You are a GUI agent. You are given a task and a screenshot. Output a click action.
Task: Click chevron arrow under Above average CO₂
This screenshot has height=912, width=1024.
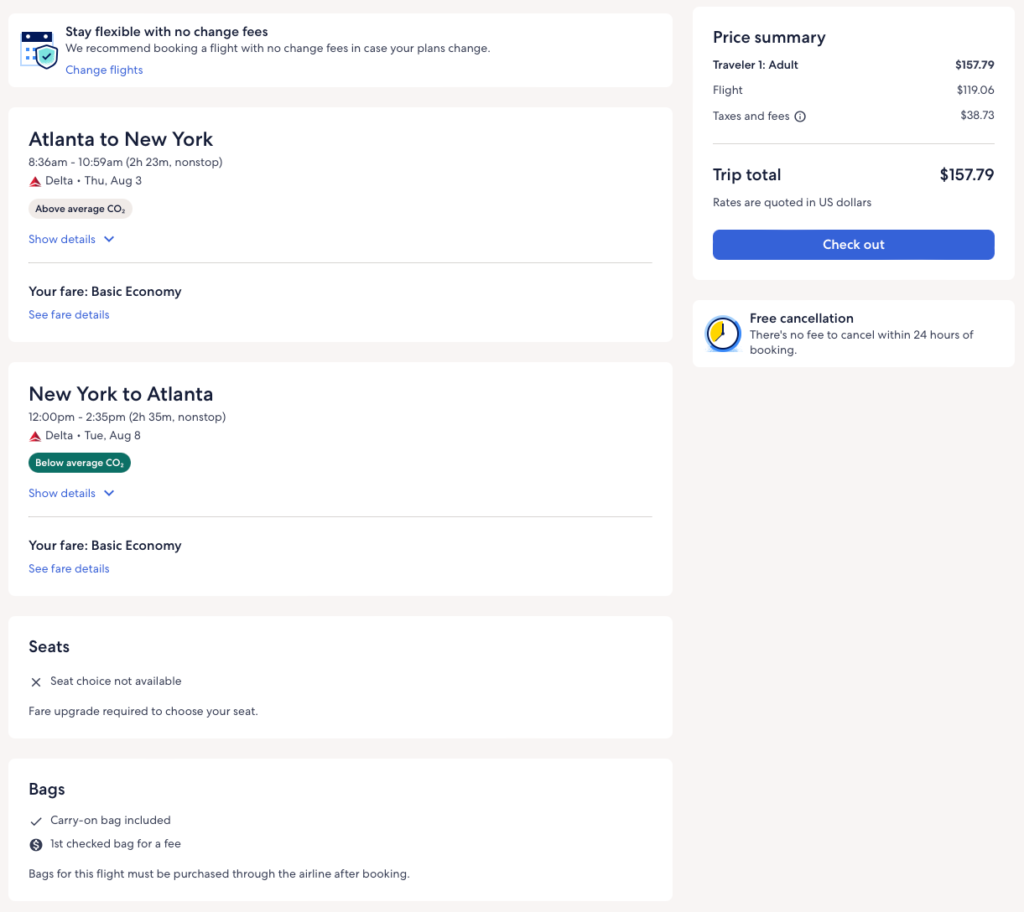click(109, 240)
